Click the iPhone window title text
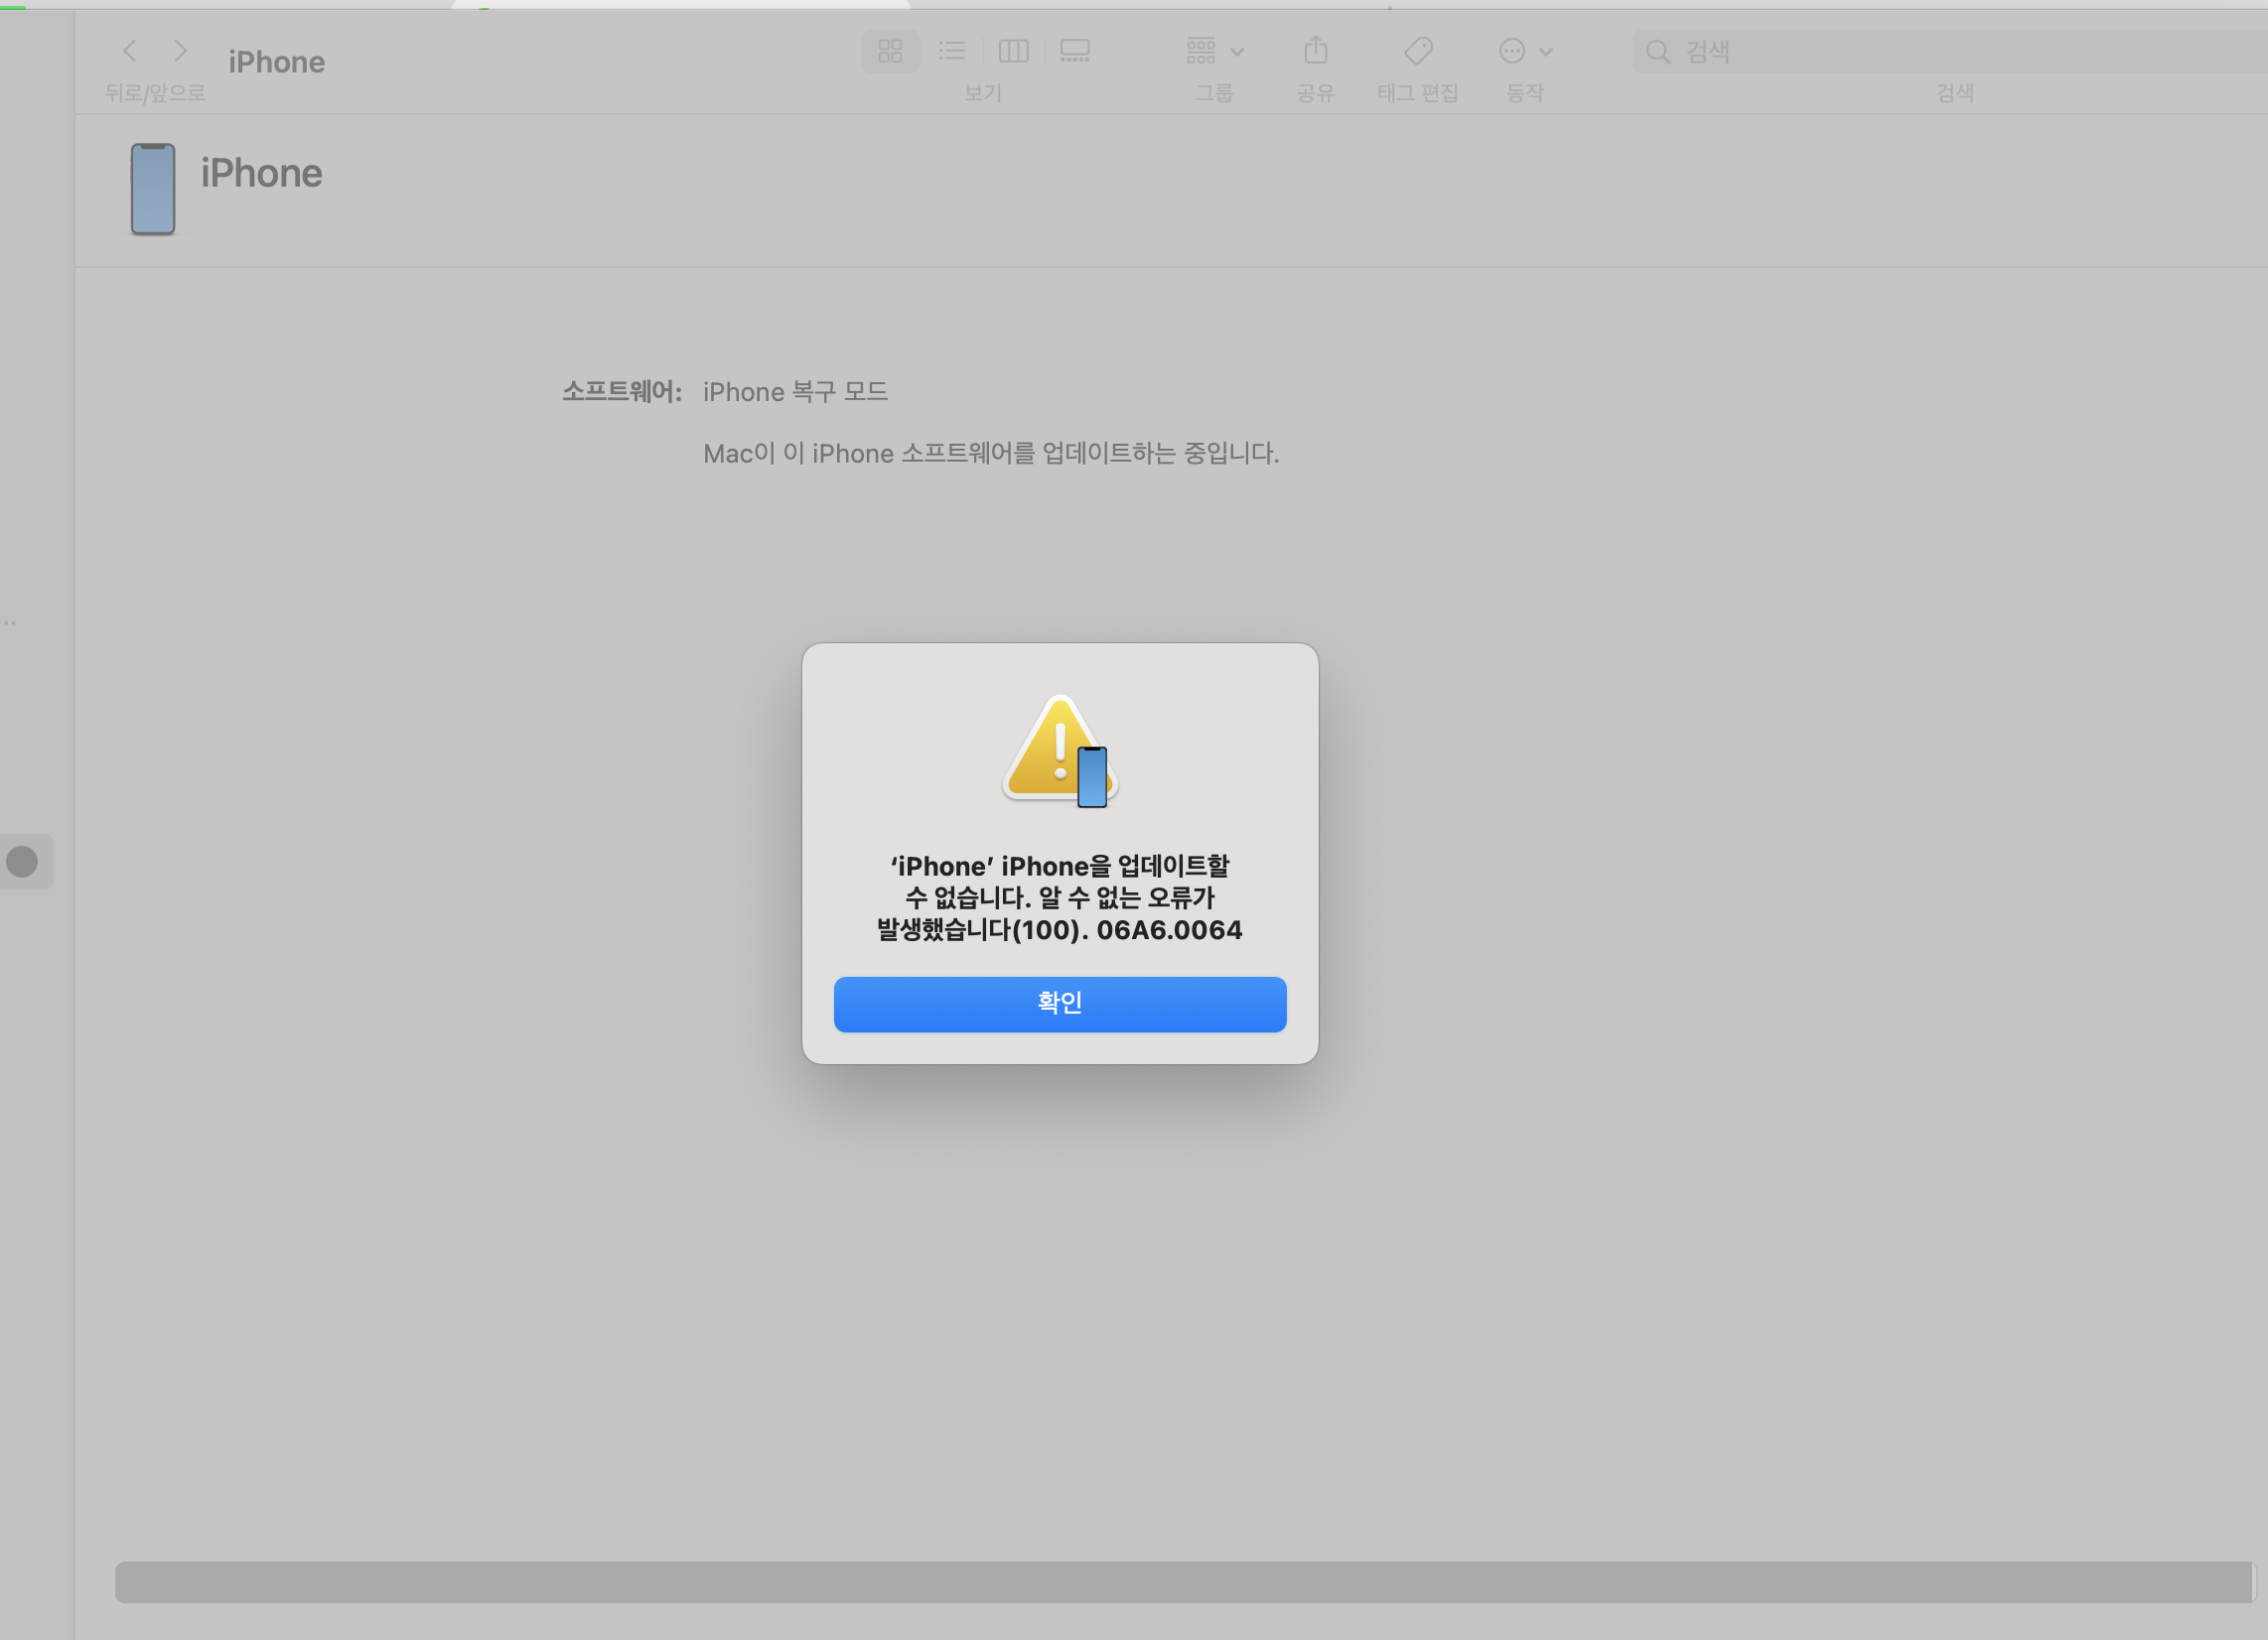The image size is (2268, 1640). point(276,62)
